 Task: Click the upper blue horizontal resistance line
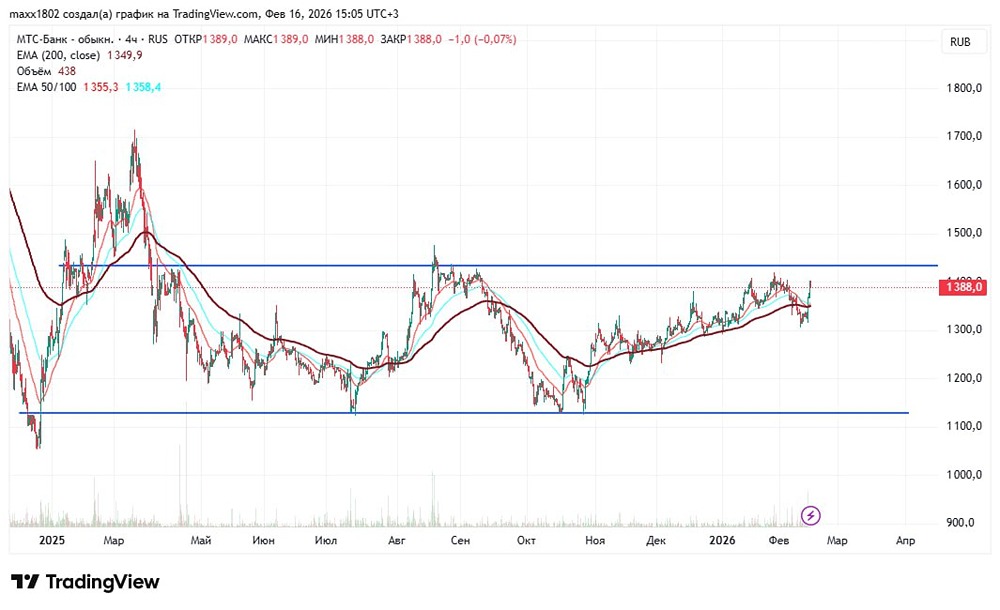(x=497, y=265)
